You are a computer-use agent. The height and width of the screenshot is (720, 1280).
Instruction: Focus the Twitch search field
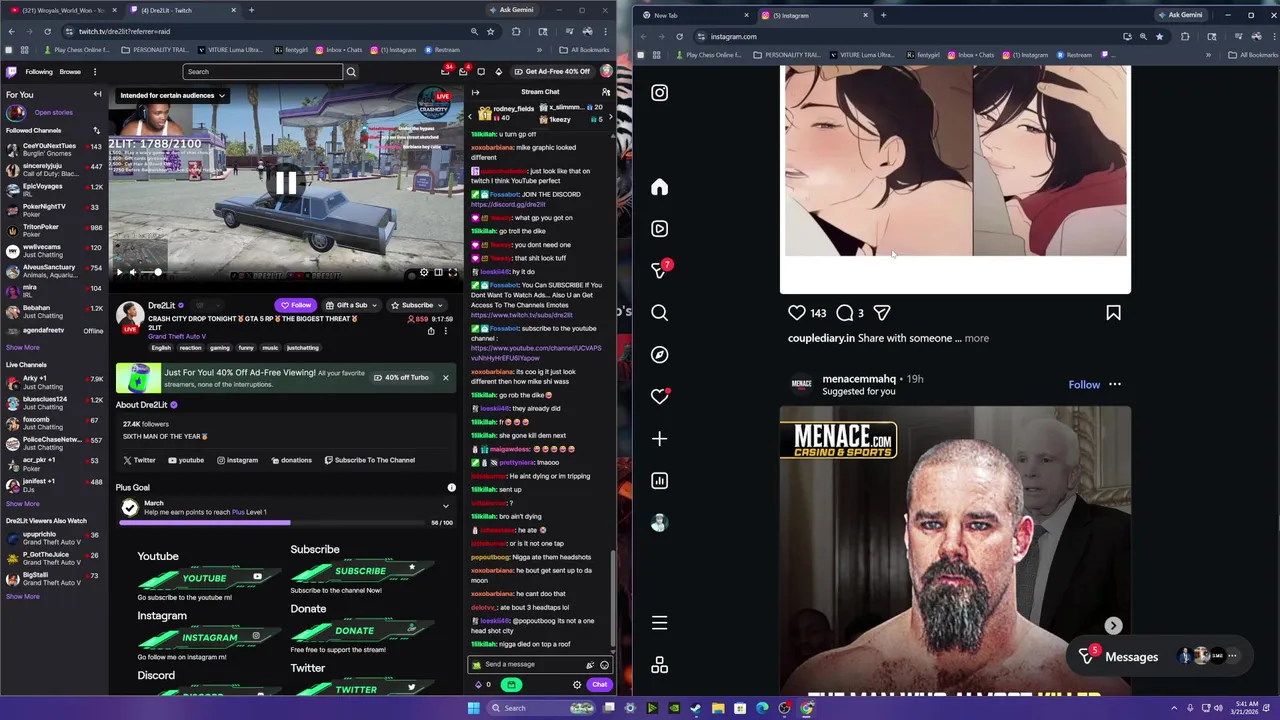263,72
